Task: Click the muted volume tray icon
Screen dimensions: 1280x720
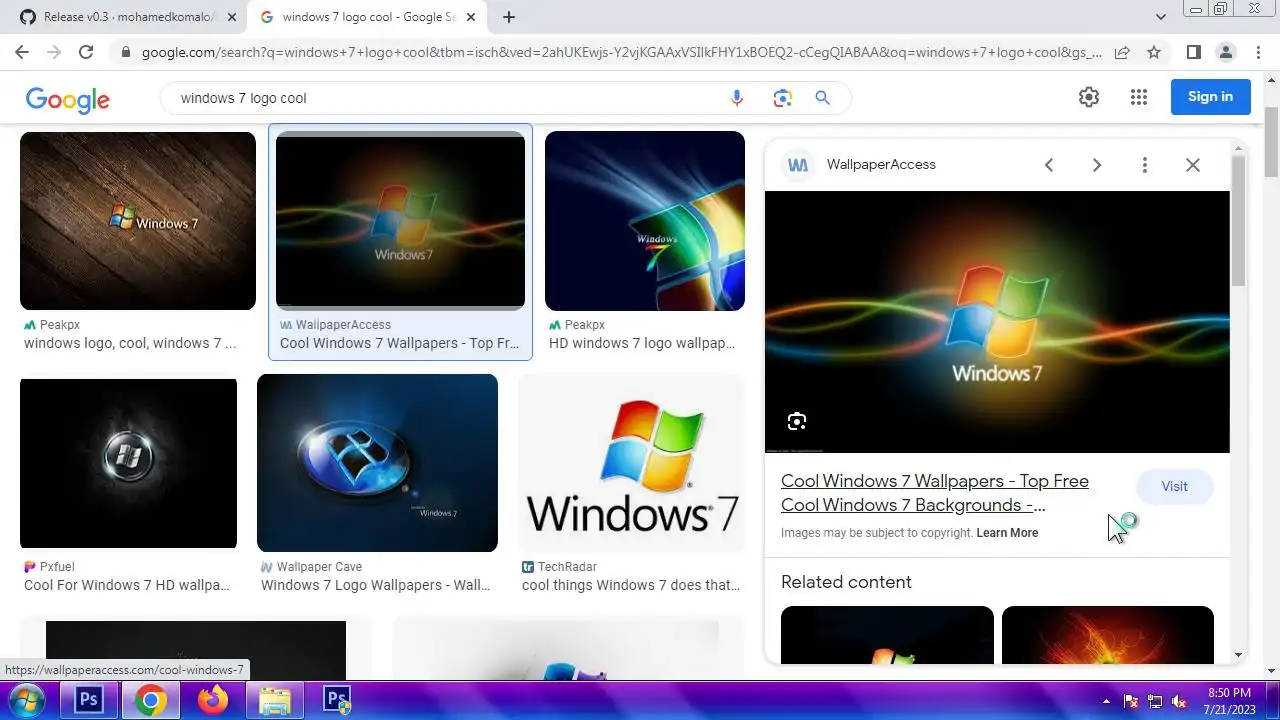Action: (x=1180, y=701)
